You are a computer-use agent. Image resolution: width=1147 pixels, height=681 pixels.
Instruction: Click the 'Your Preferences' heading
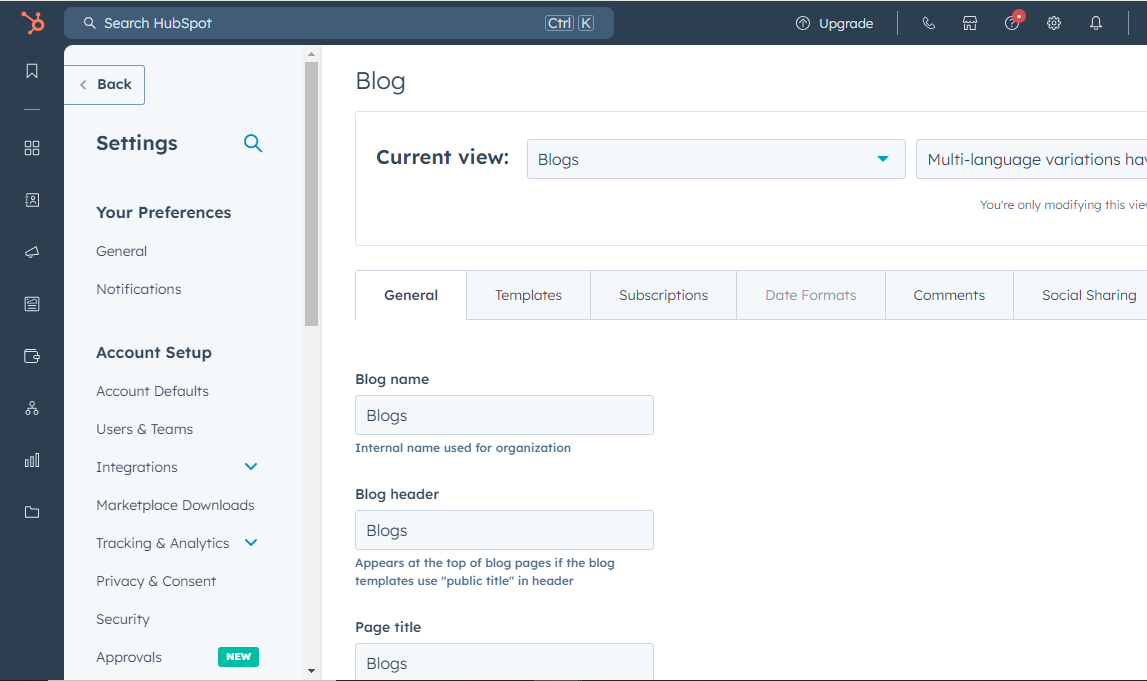164,213
